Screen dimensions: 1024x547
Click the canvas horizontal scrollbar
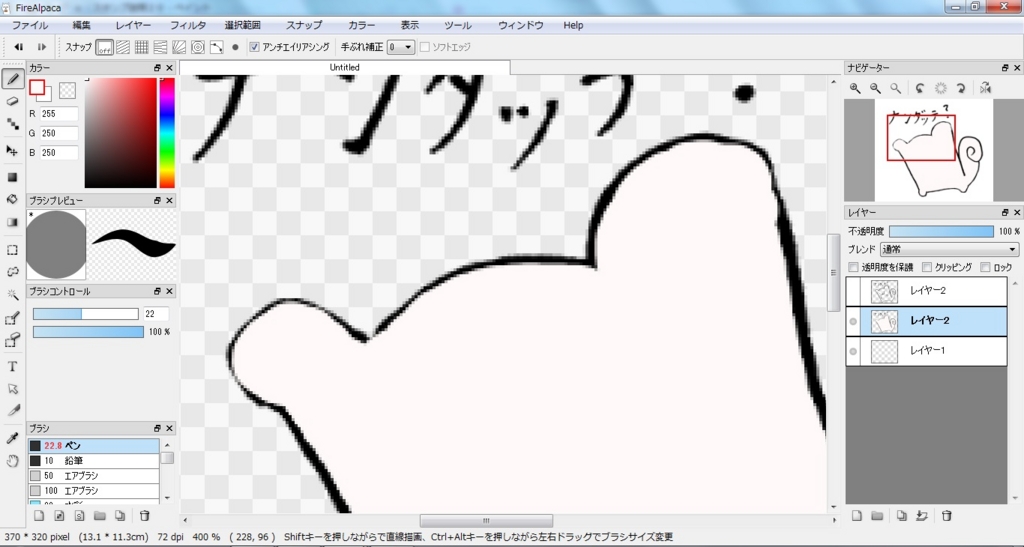pos(486,521)
